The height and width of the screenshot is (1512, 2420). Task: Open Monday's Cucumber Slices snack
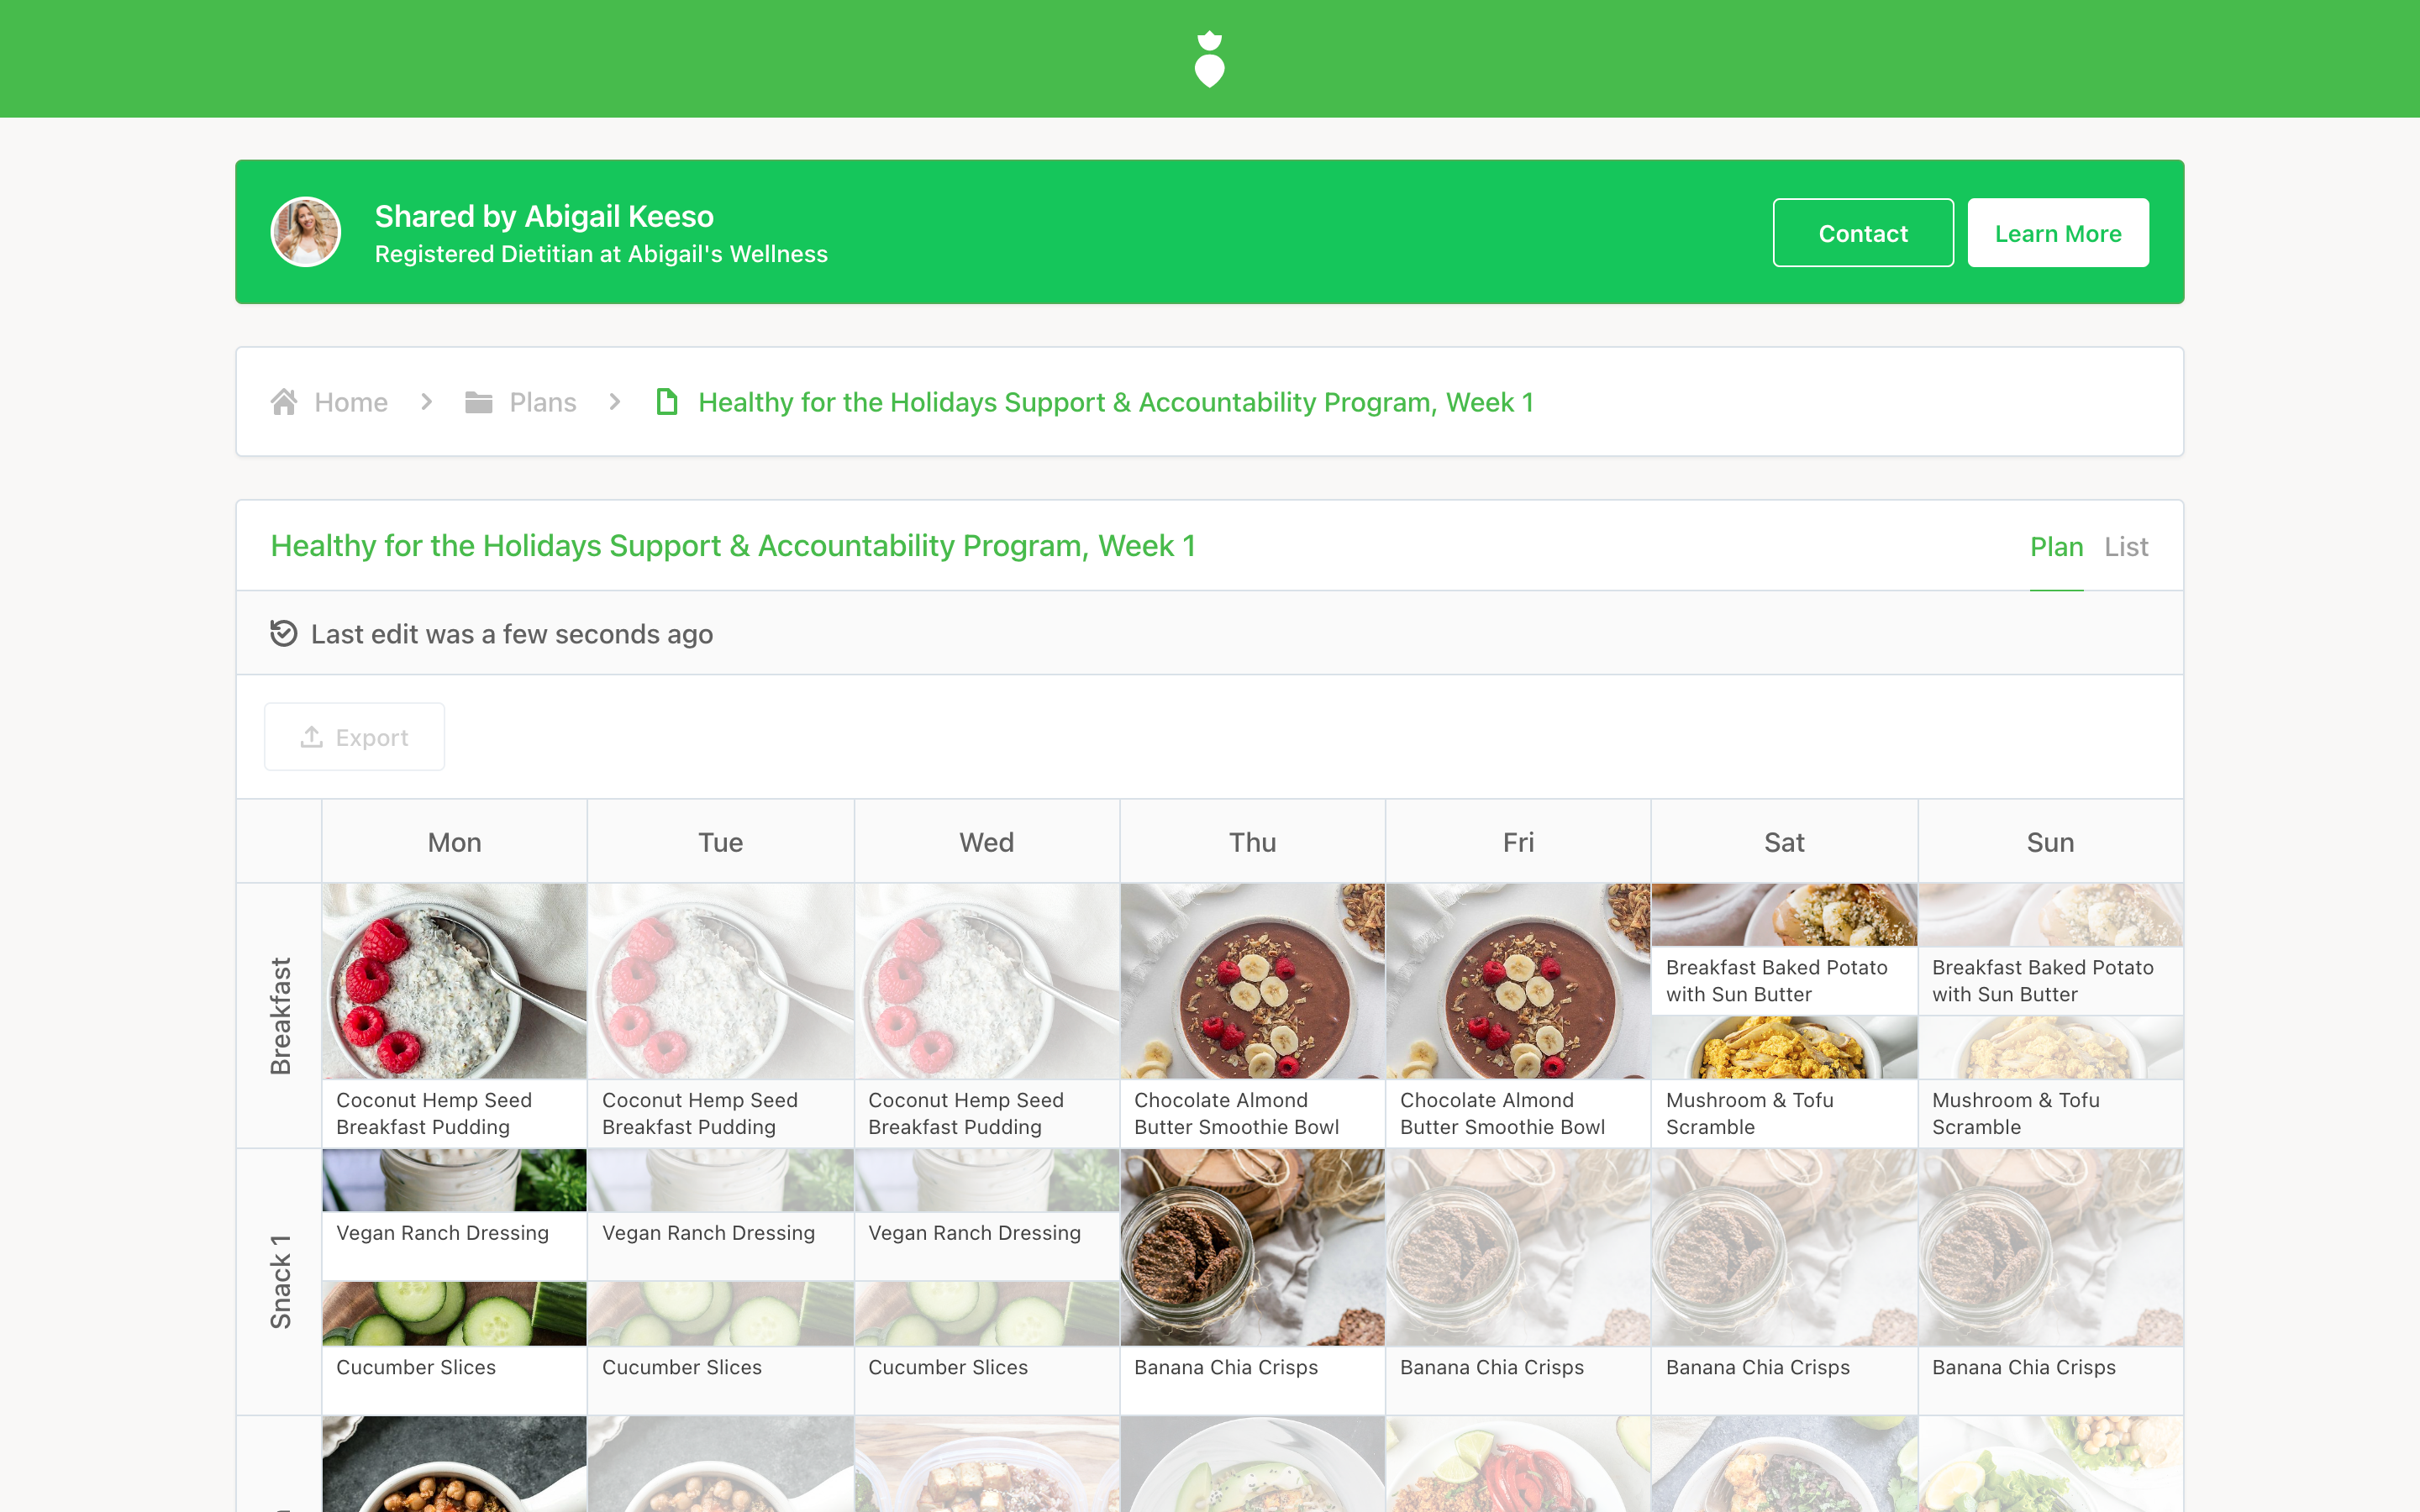454,1347
